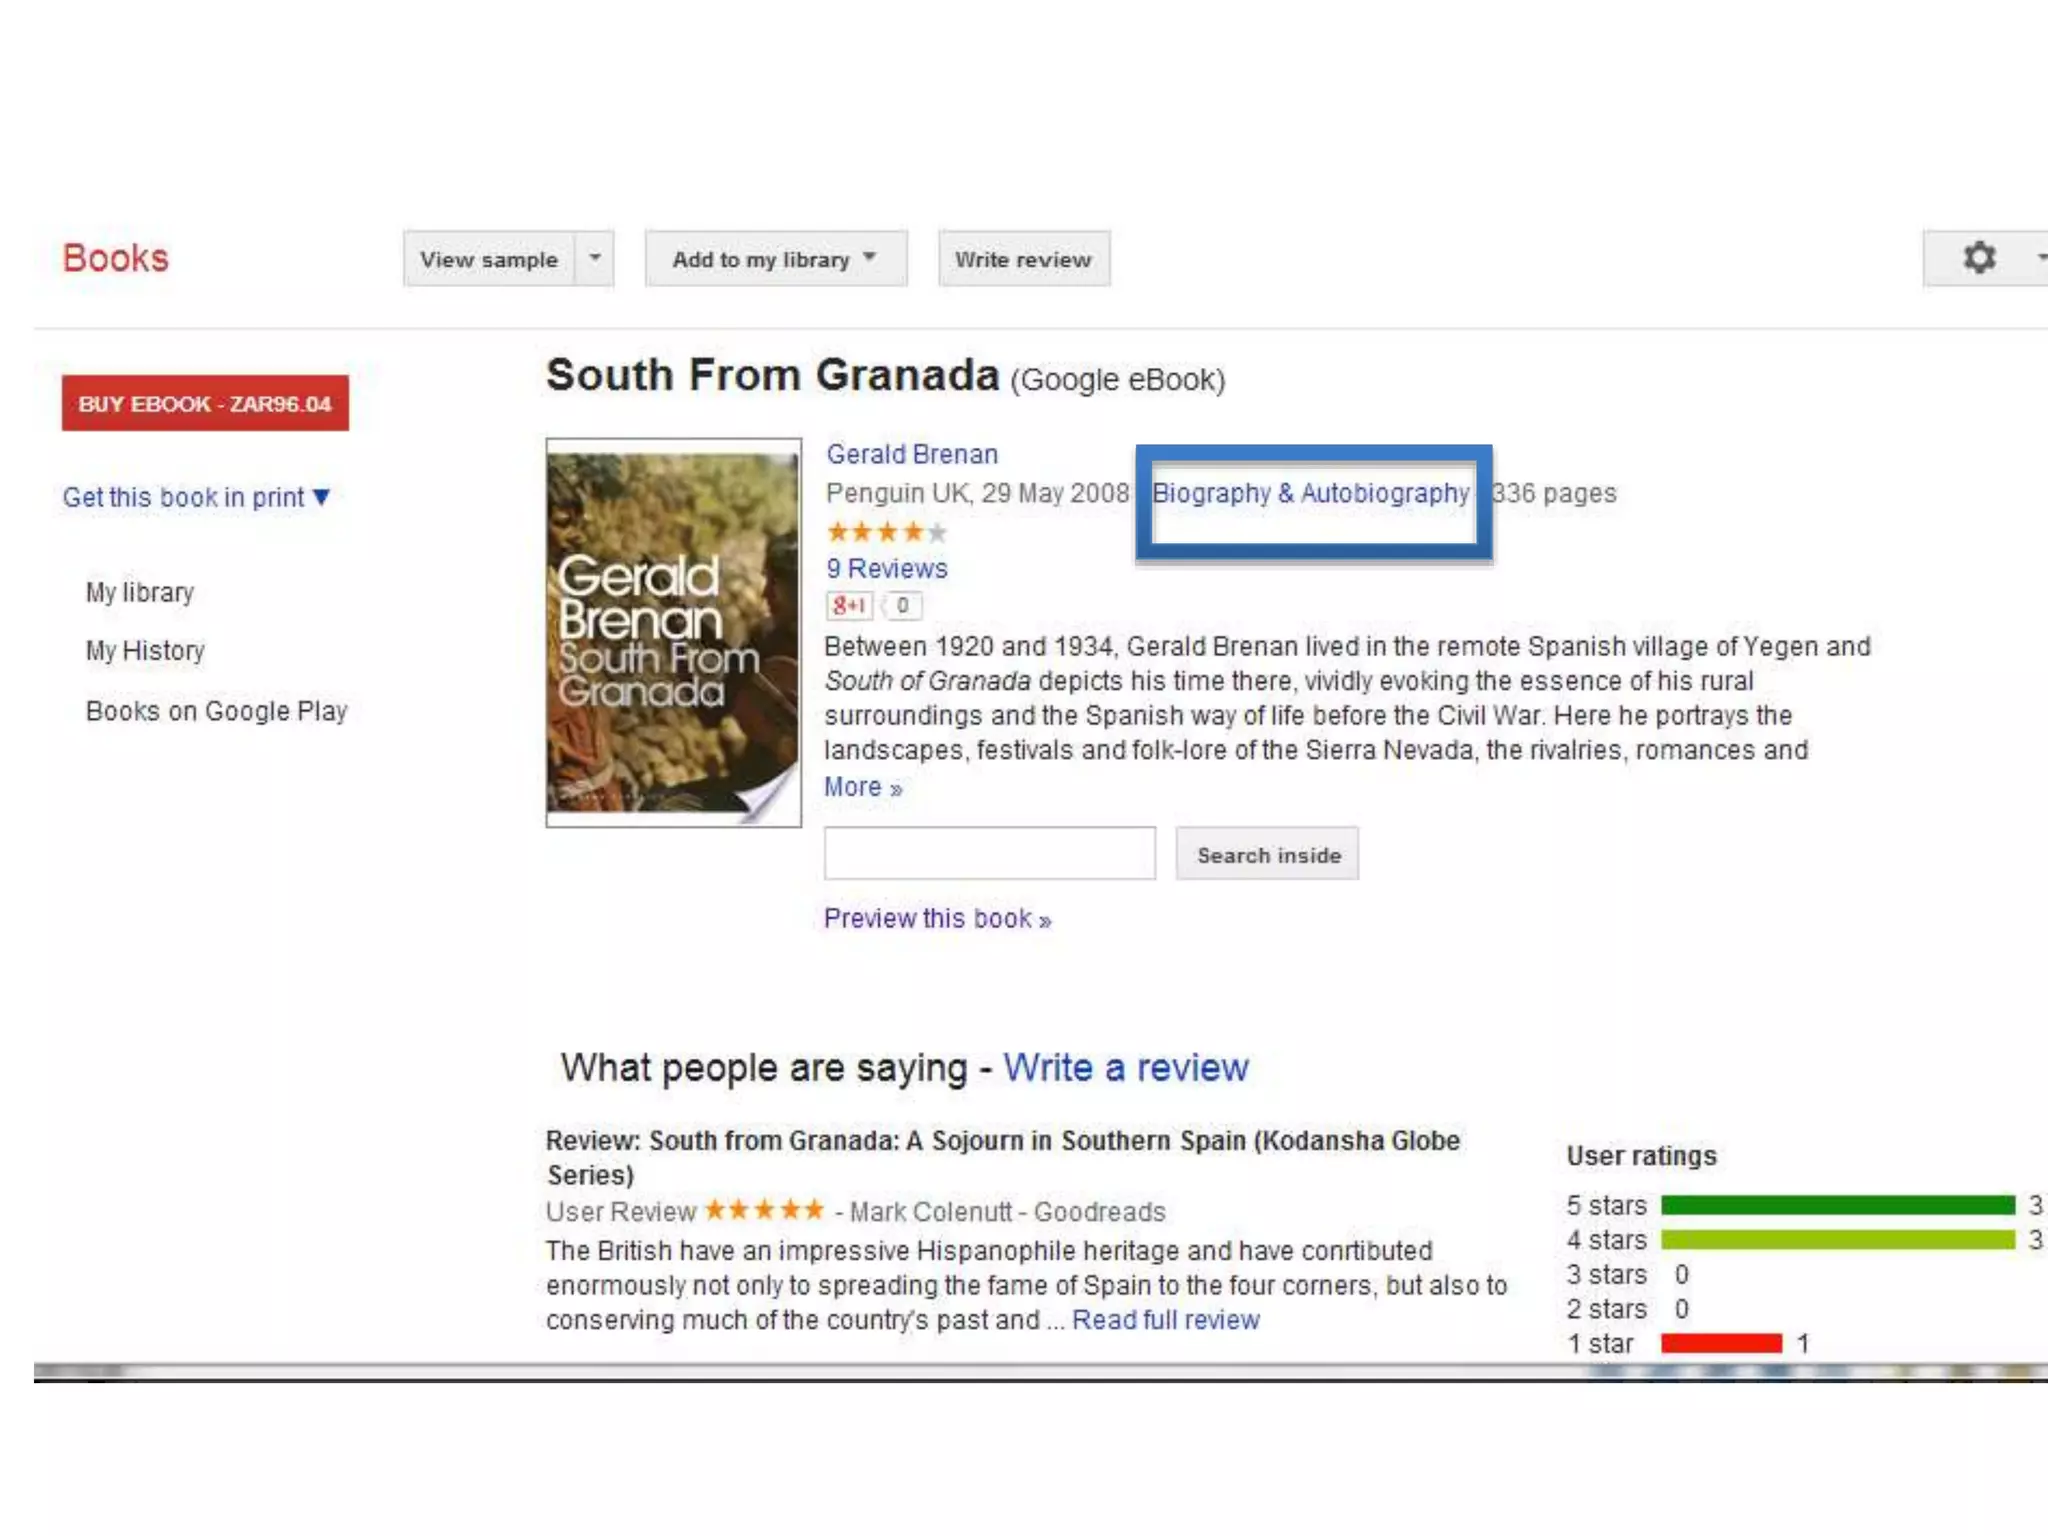Go to Books on Google Play
Screen dimensions: 2048x1536
pos(216,711)
